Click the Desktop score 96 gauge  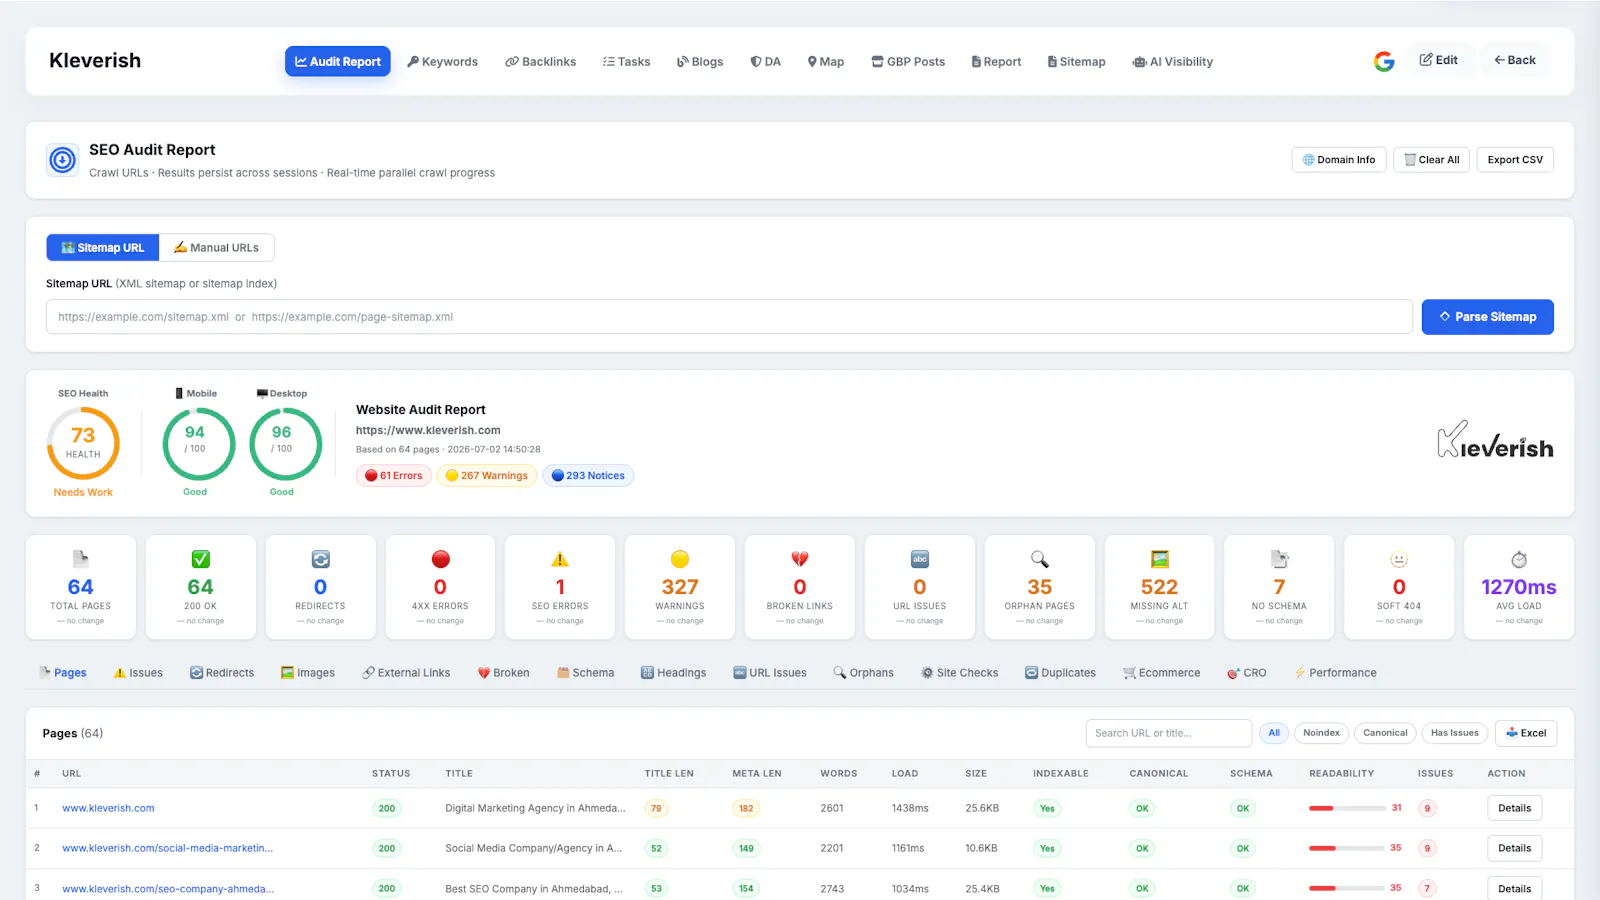coord(286,444)
